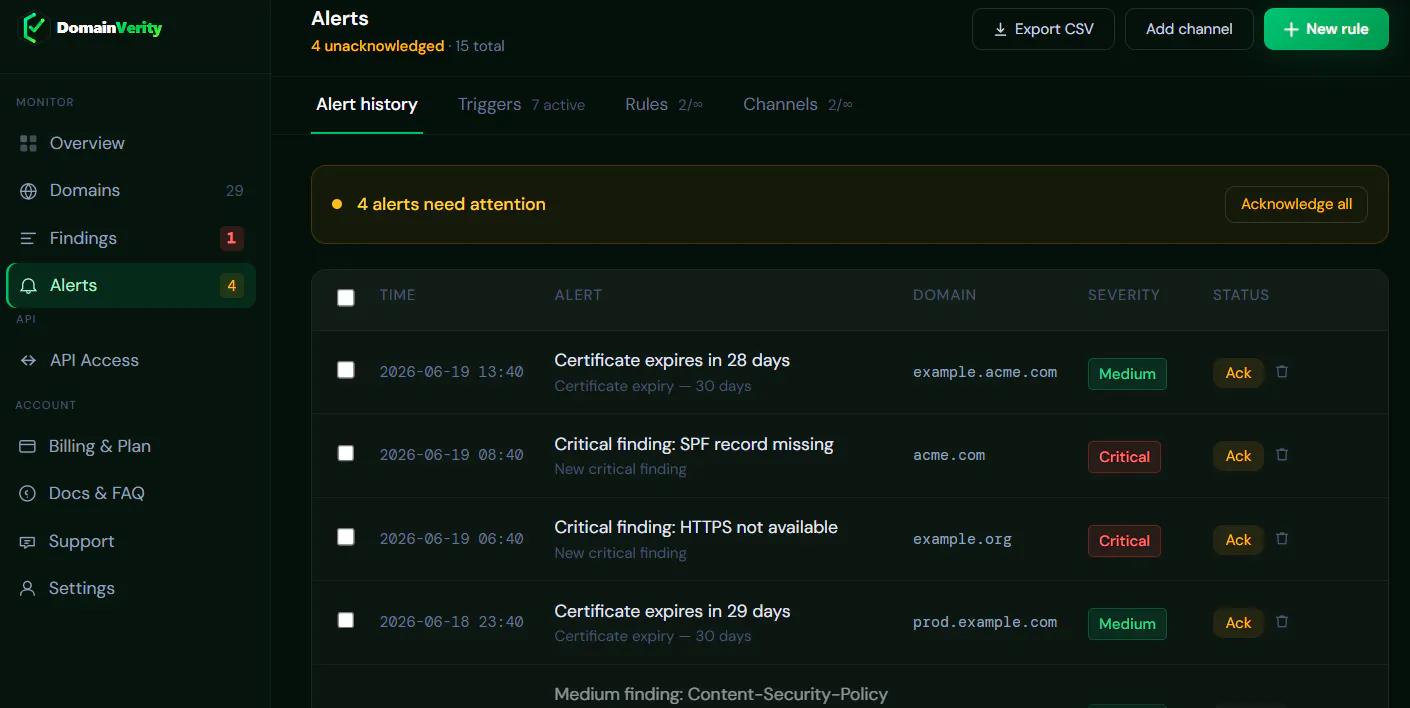Click the Critical badge for example.org
The height and width of the screenshot is (708, 1410).
click(x=1124, y=541)
